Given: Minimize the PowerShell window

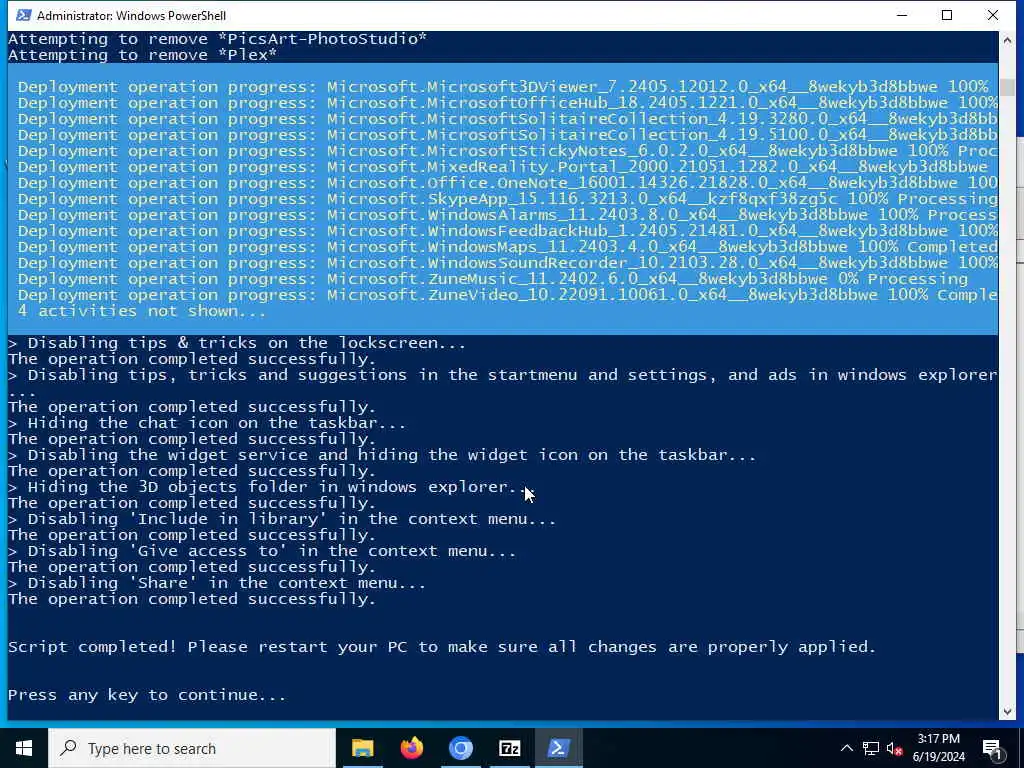Looking at the screenshot, I should (902, 15).
